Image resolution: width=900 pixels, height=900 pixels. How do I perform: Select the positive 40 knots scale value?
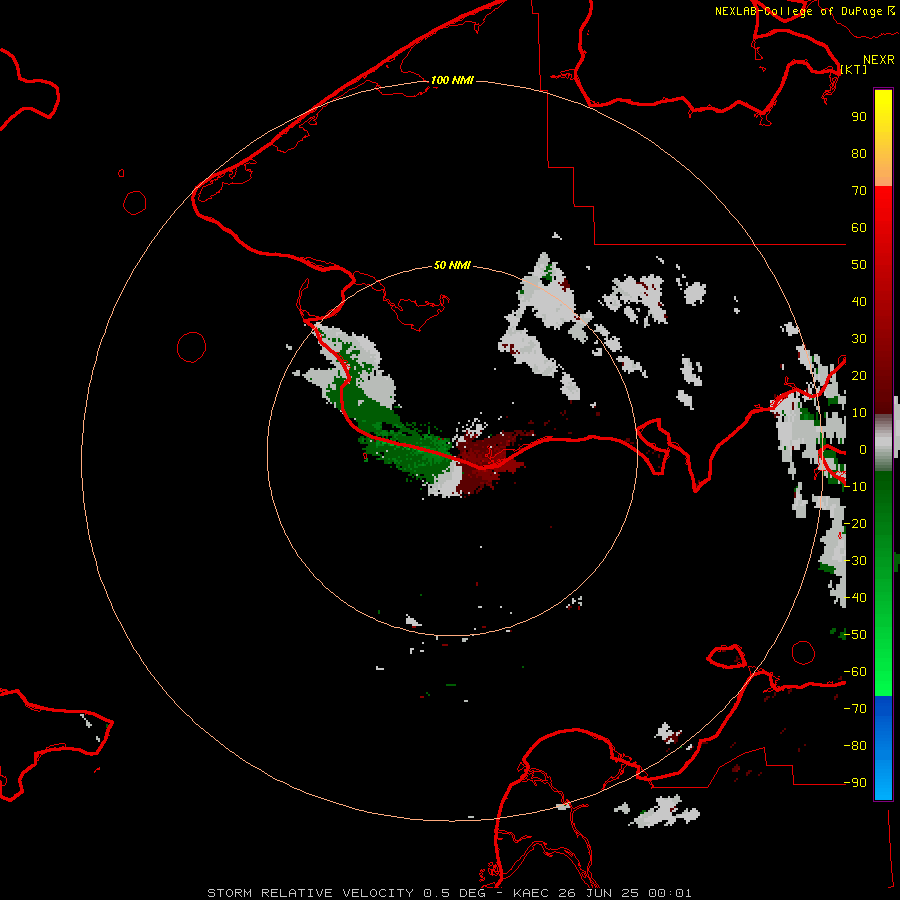(x=859, y=301)
